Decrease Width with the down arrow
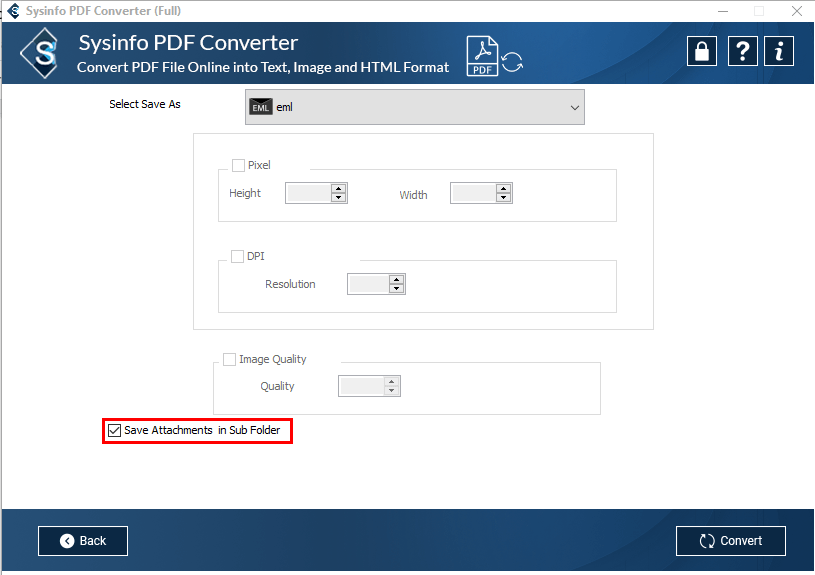This screenshot has height=575, width=815. point(503,198)
